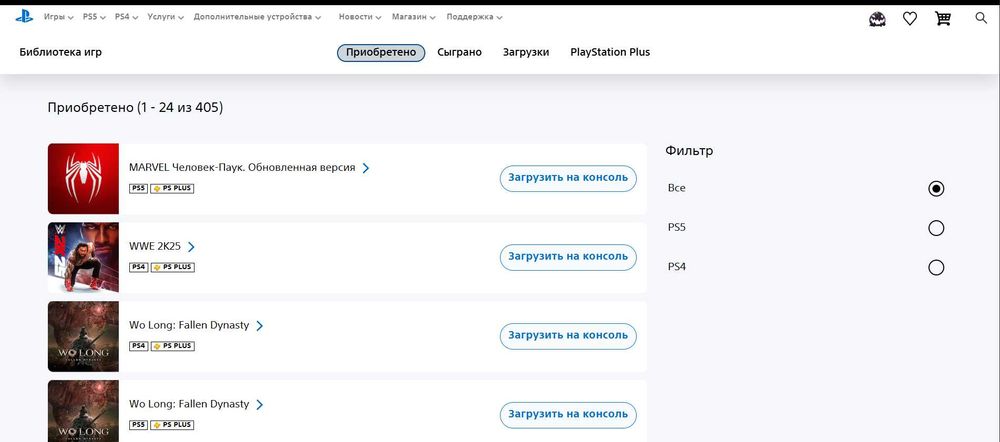Screen dimensions: 1000x442
Task: Click the PS5 badge under MARVEL Человек-Паук
Action: pos(138,189)
